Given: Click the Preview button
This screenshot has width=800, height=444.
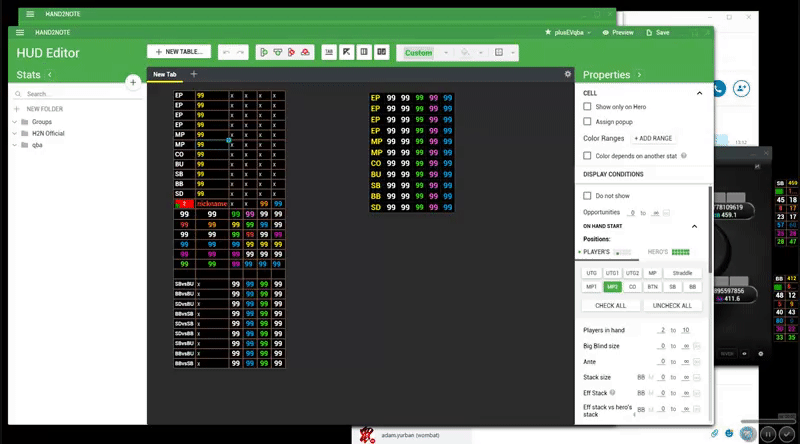Looking at the screenshot, I should pos(618,32).
